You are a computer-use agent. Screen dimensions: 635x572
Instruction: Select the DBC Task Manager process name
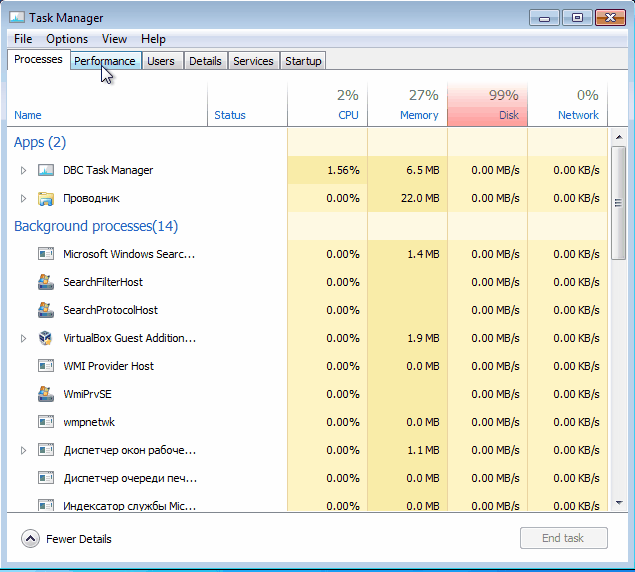pos(108,170)
